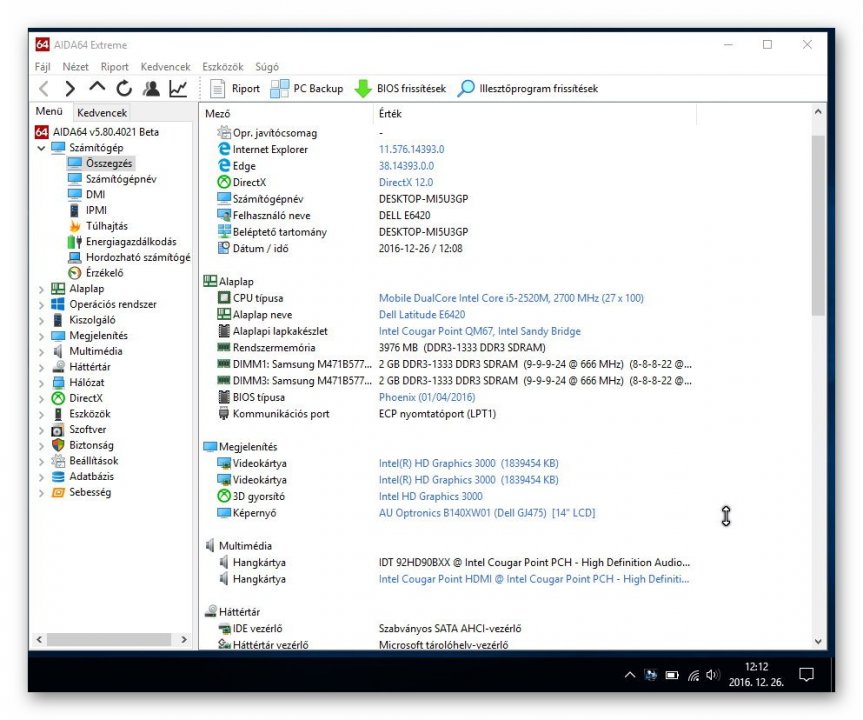Open the Dell Latitude E6420 link

click(422, 314)
